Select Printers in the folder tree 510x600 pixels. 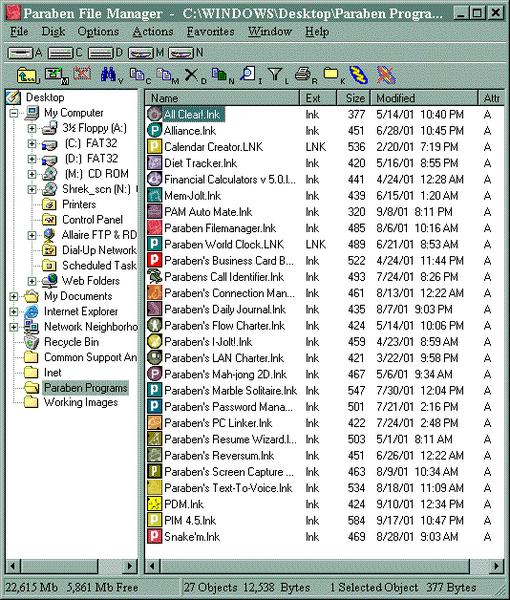(x=79, y=204)
